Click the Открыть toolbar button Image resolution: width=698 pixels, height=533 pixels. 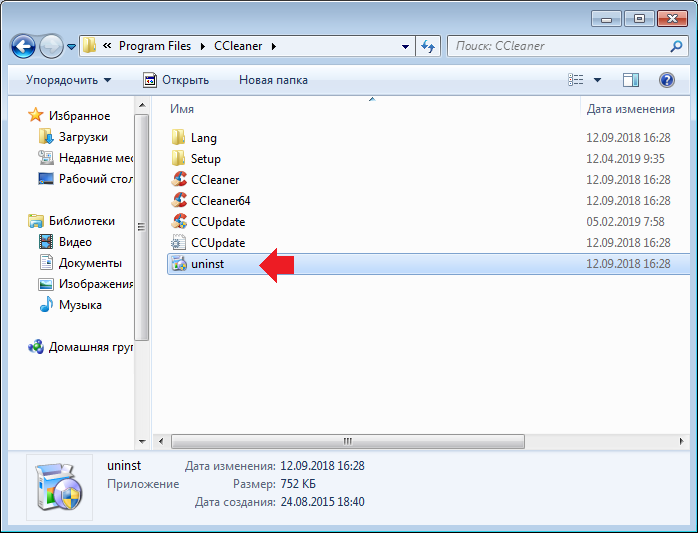(176, 80)
